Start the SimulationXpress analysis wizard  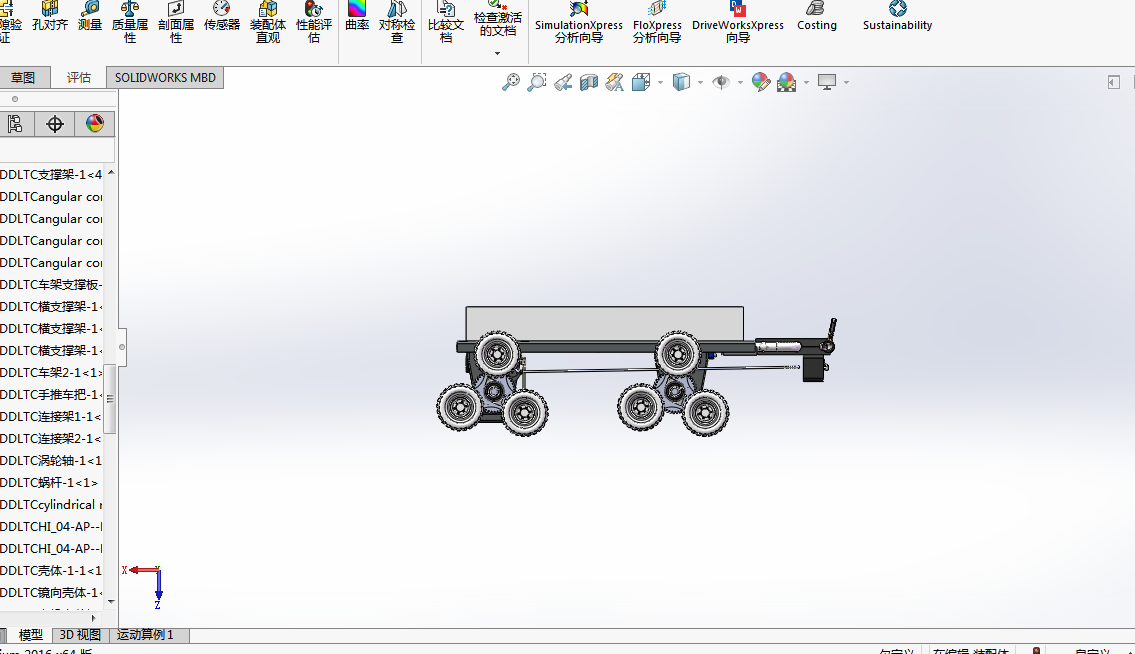coord(578,22)
